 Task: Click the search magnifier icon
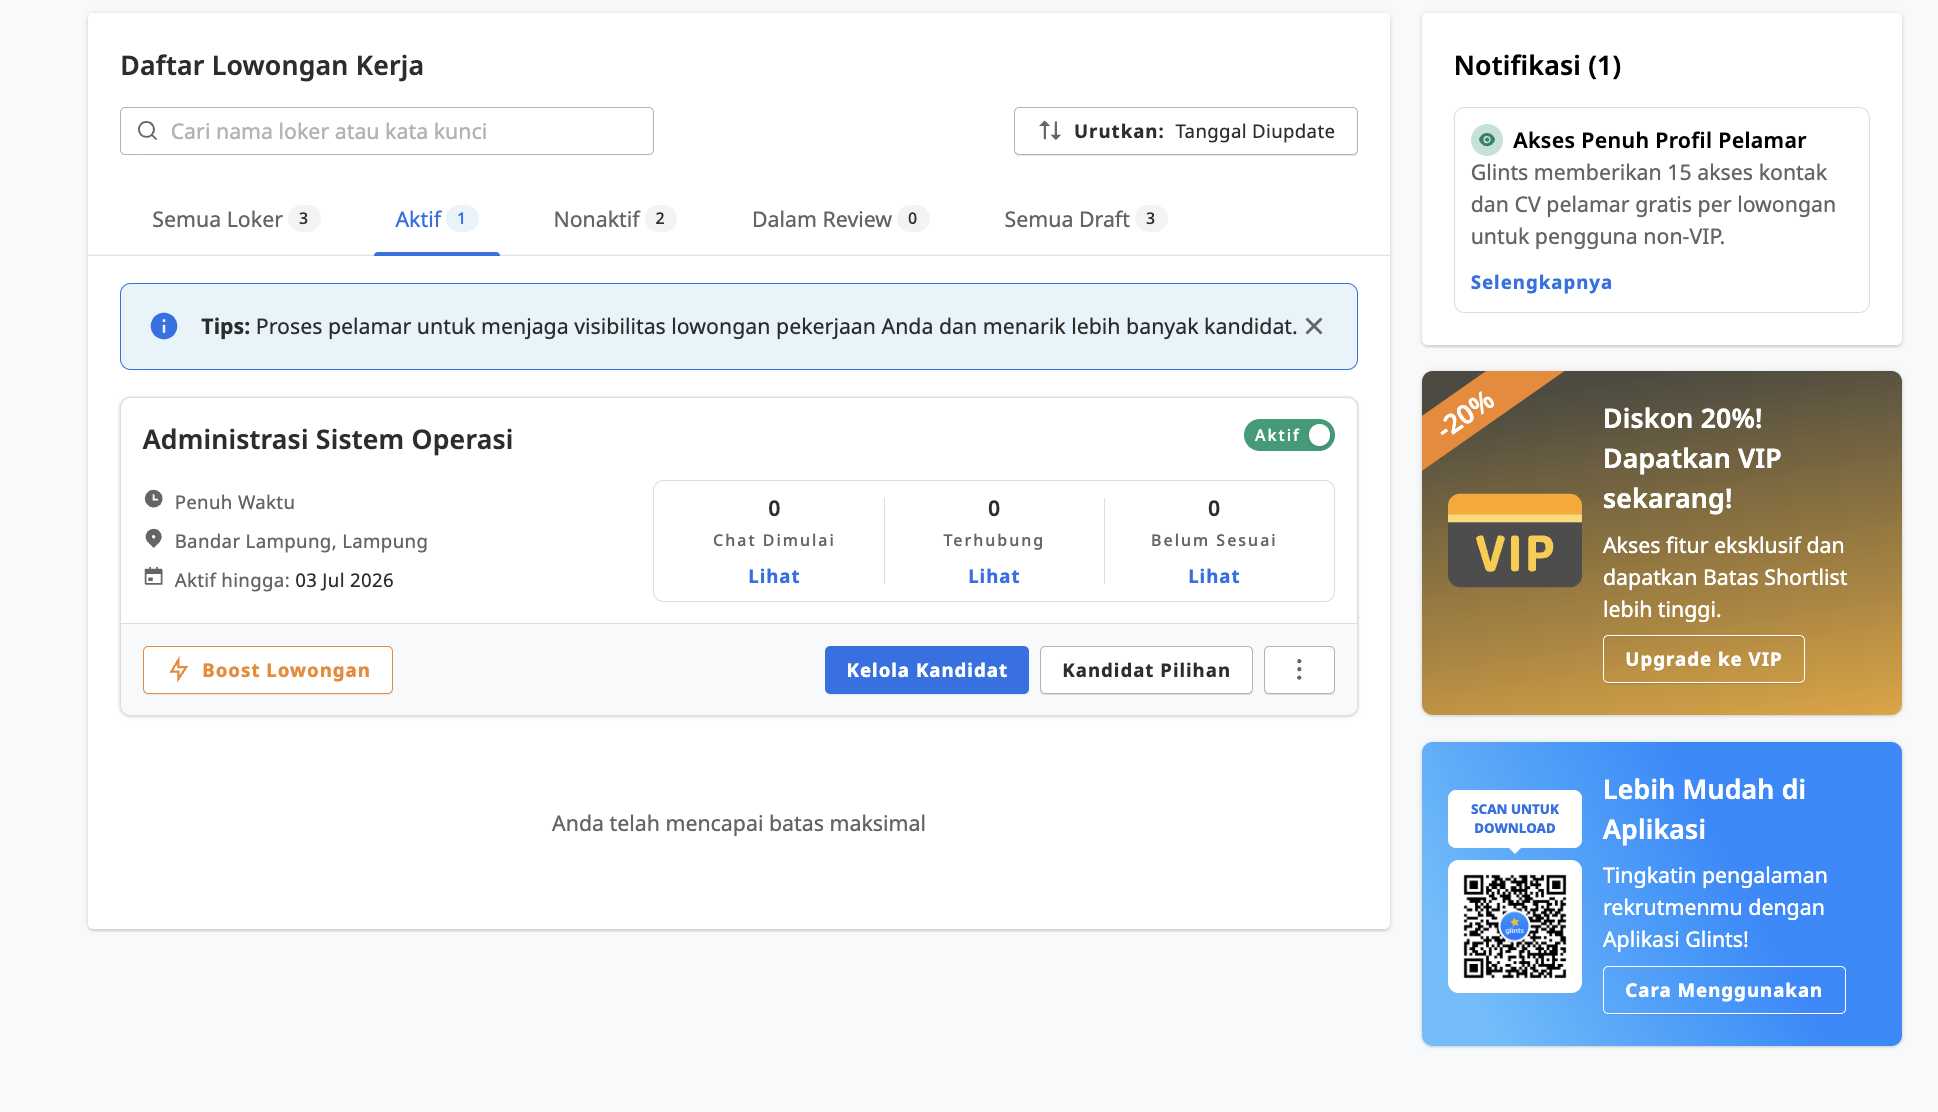(147, 131)
